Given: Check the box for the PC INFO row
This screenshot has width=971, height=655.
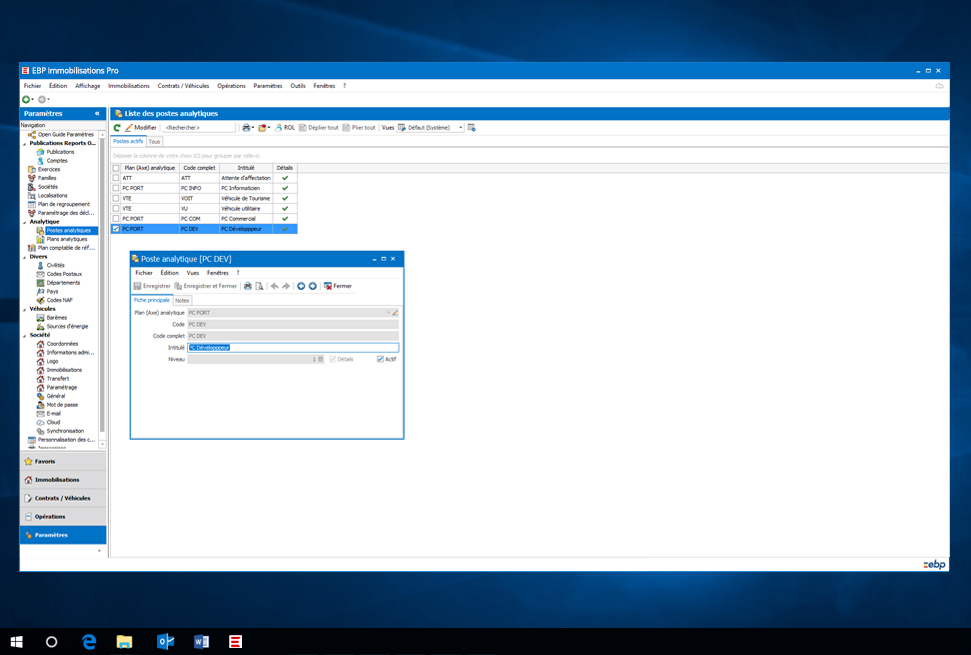Looking at the screenshot, I should 116,188.
